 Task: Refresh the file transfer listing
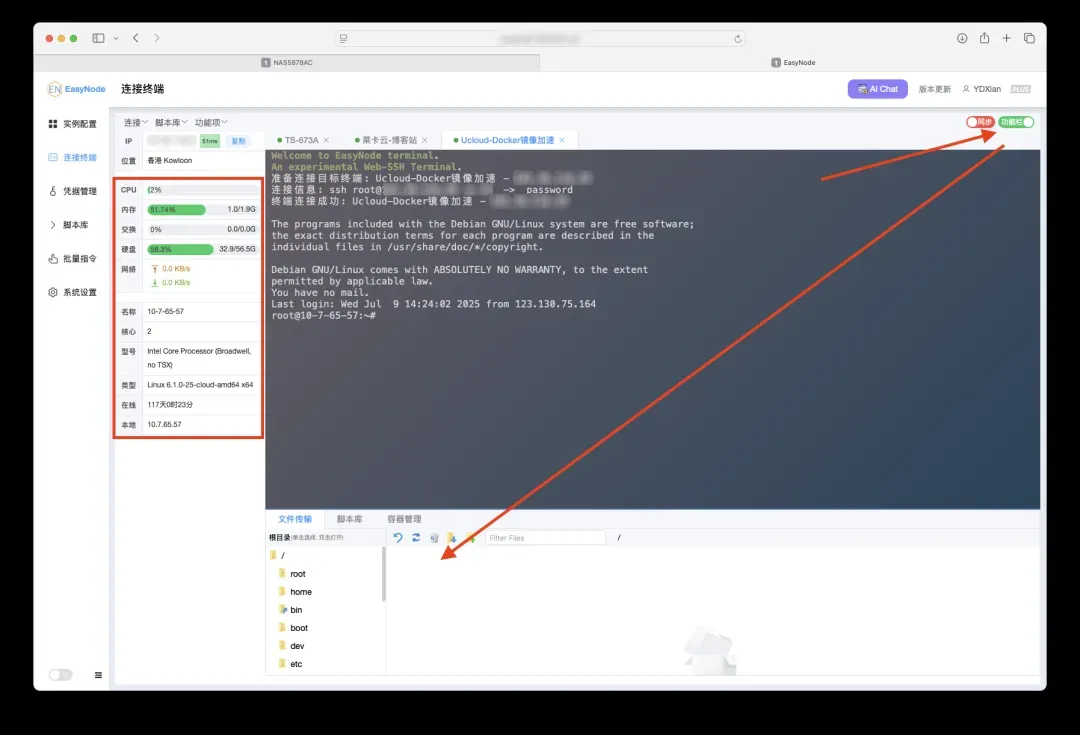click(416, 538)
